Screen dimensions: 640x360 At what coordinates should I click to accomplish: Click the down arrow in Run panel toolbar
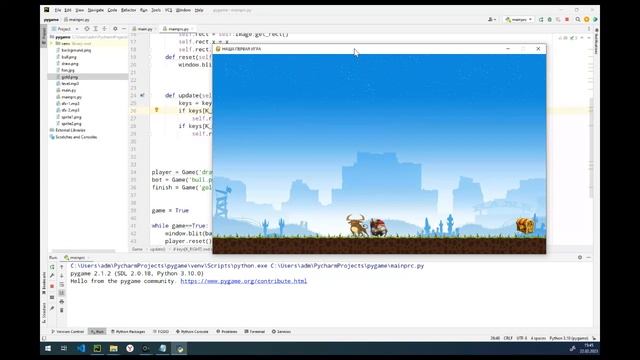(x=62, y=276)
